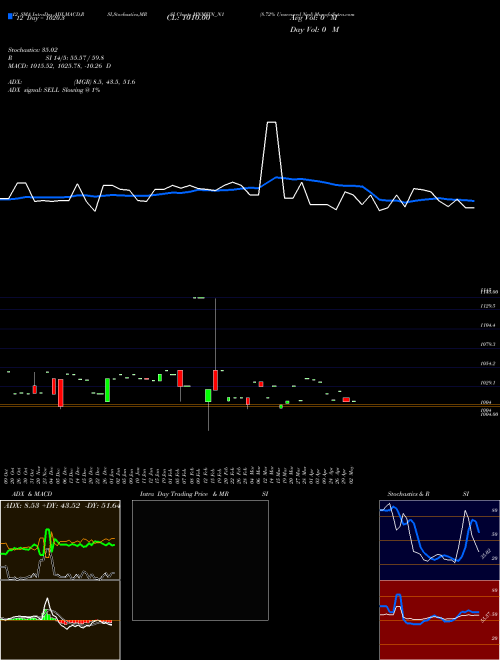Click 'Intra Day Trading Price & MR' title
This screenshot has width=500, height=660.
tap(184, 494)
